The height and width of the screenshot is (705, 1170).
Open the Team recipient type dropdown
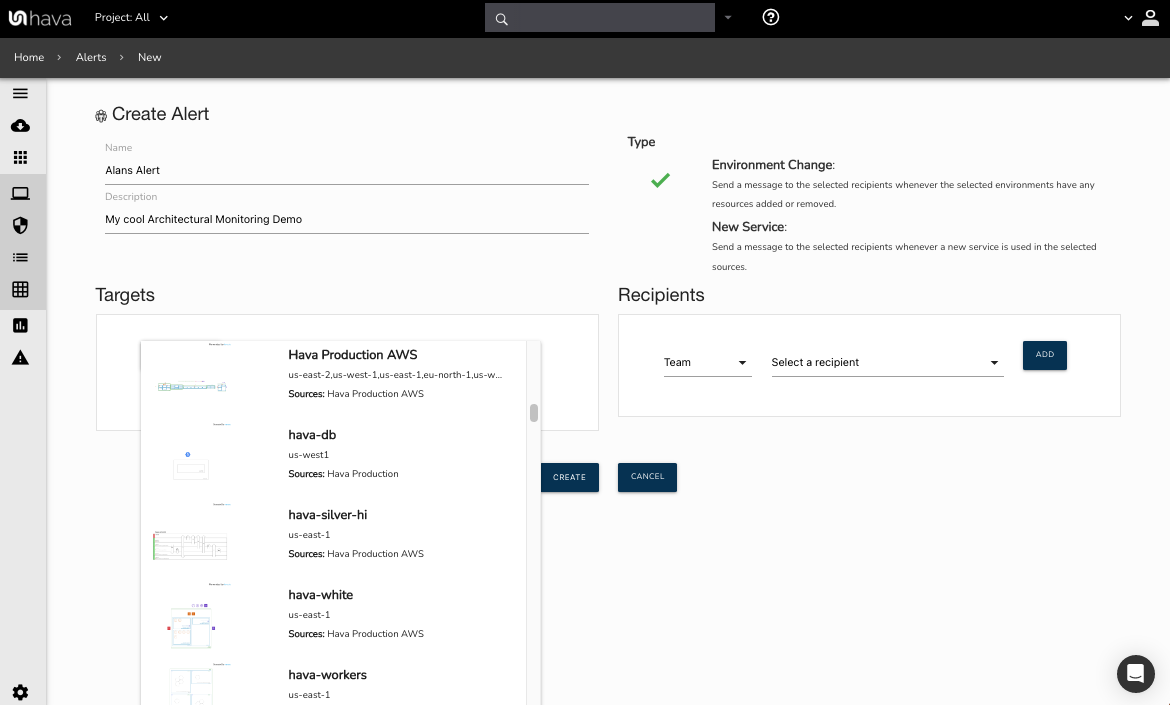[707, 363]
